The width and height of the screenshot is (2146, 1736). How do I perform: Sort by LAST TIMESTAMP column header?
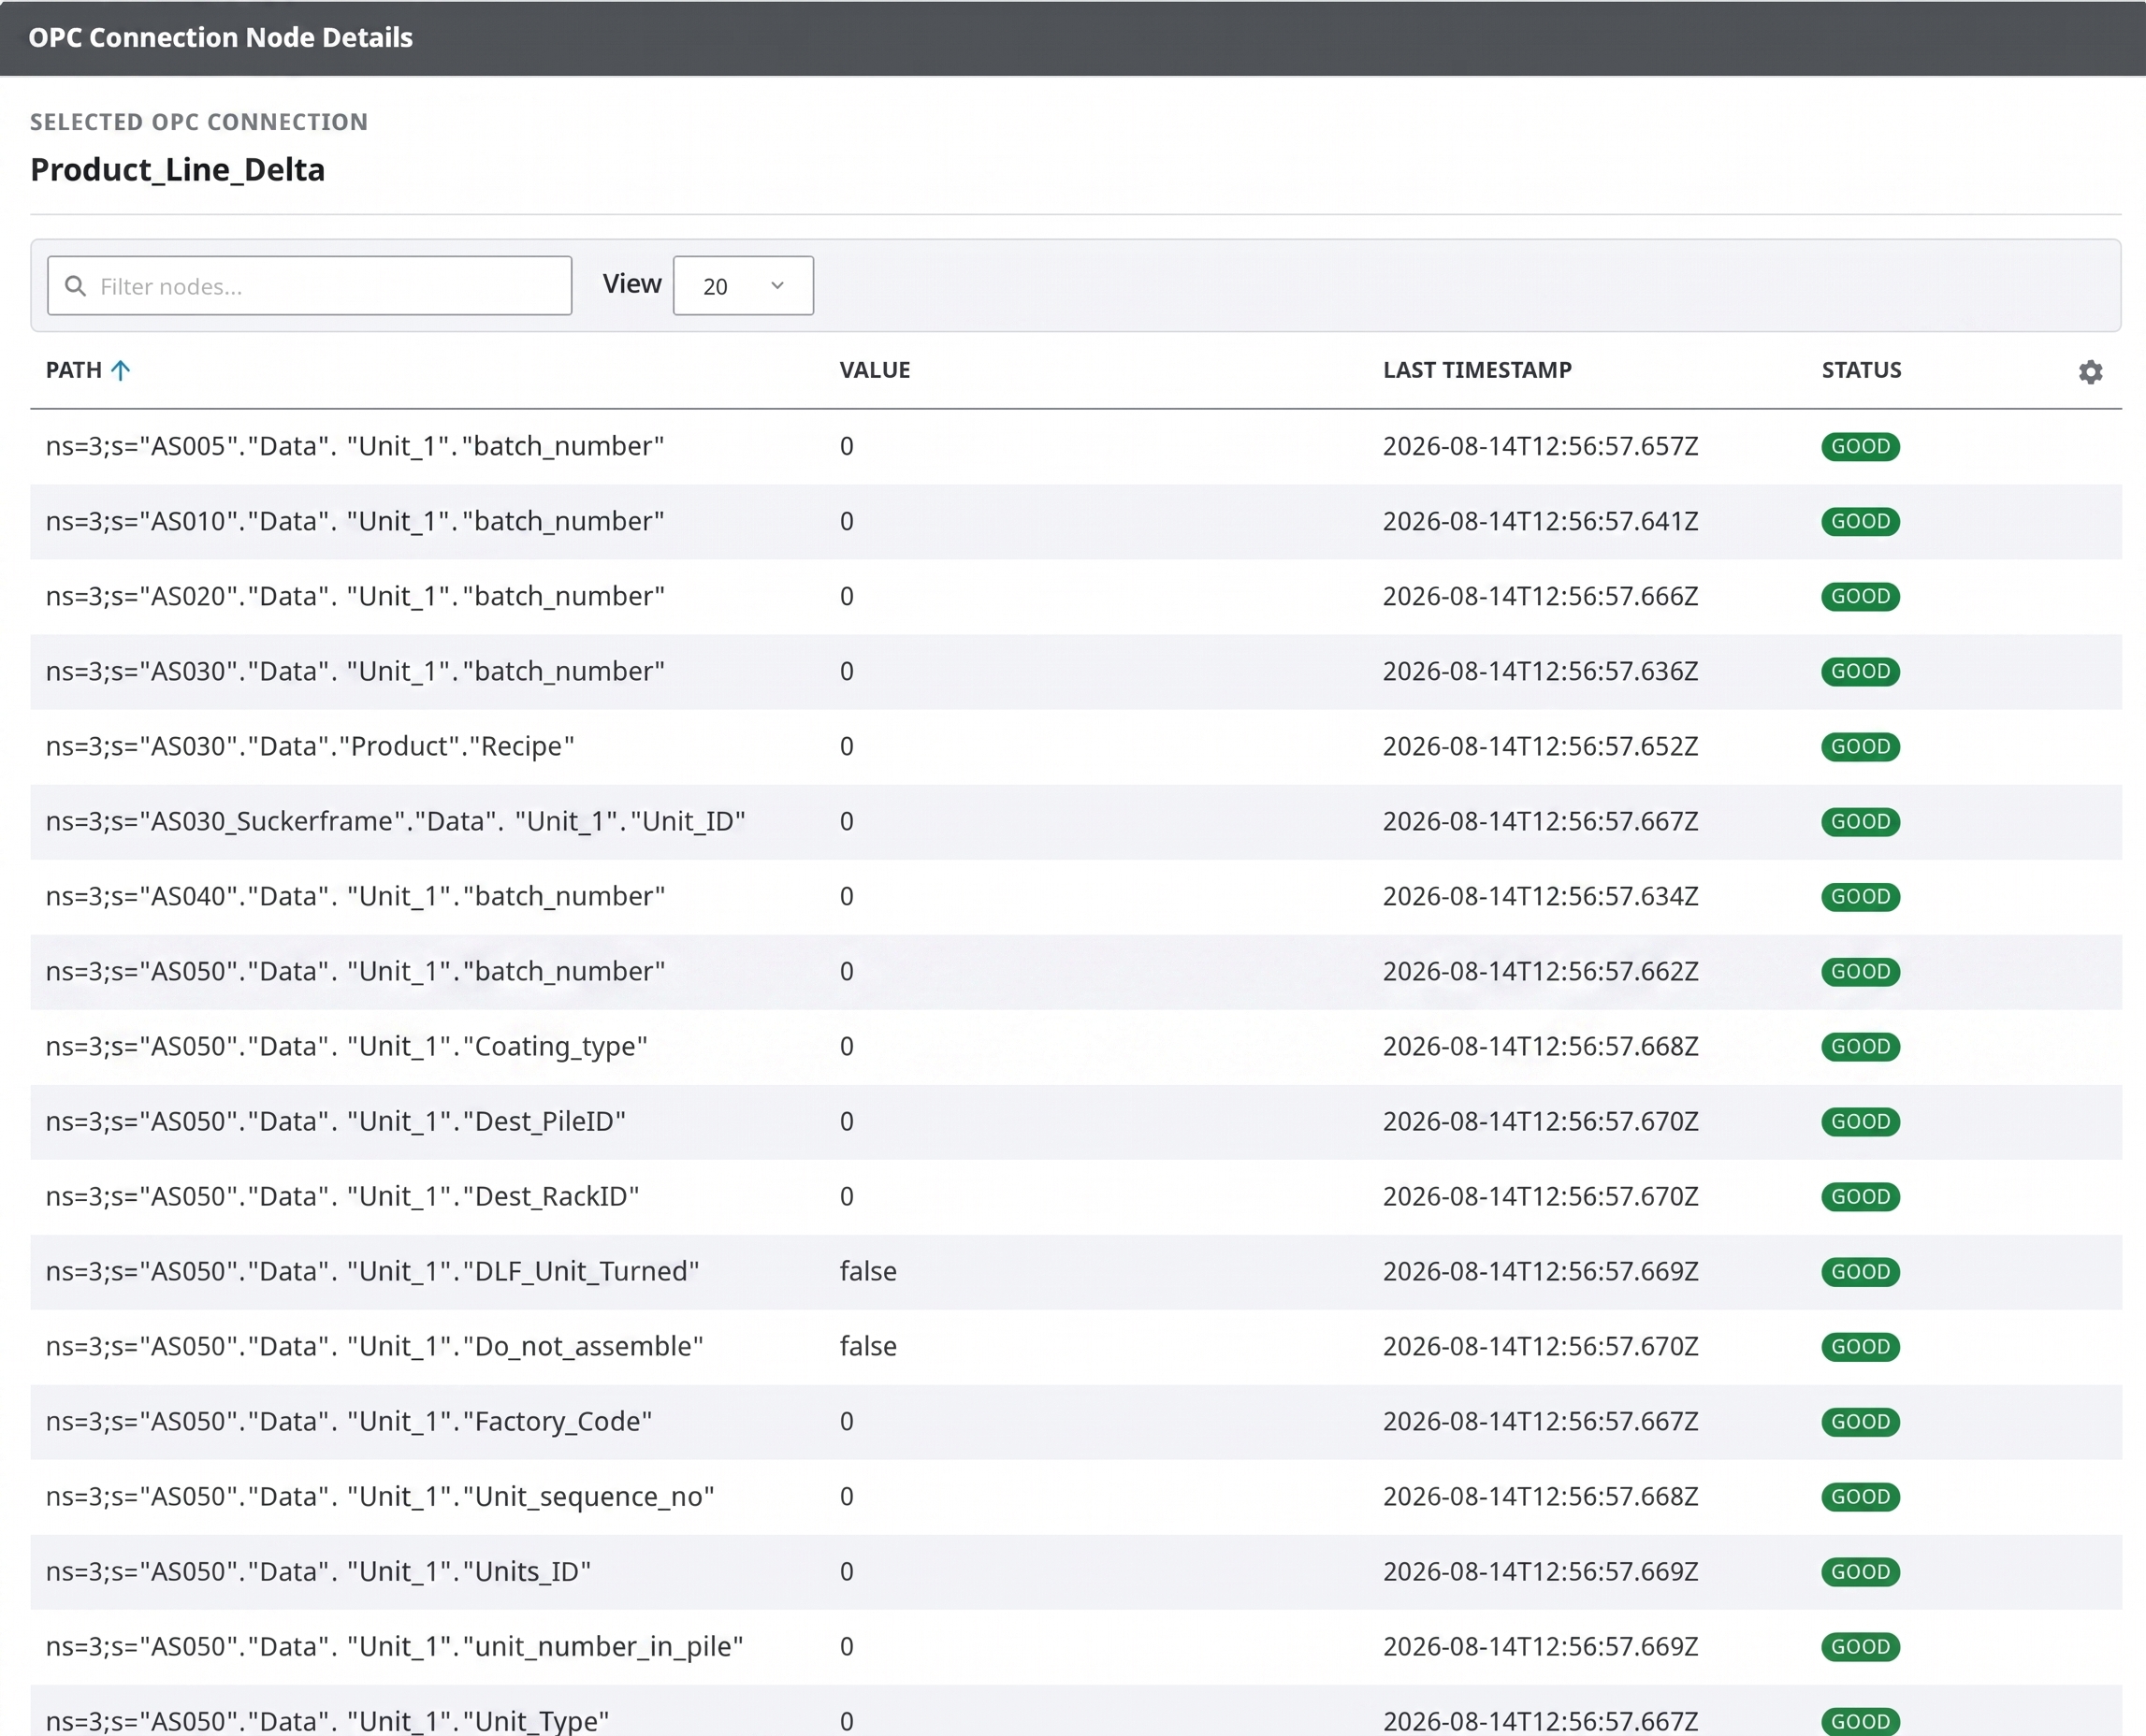1477,370
